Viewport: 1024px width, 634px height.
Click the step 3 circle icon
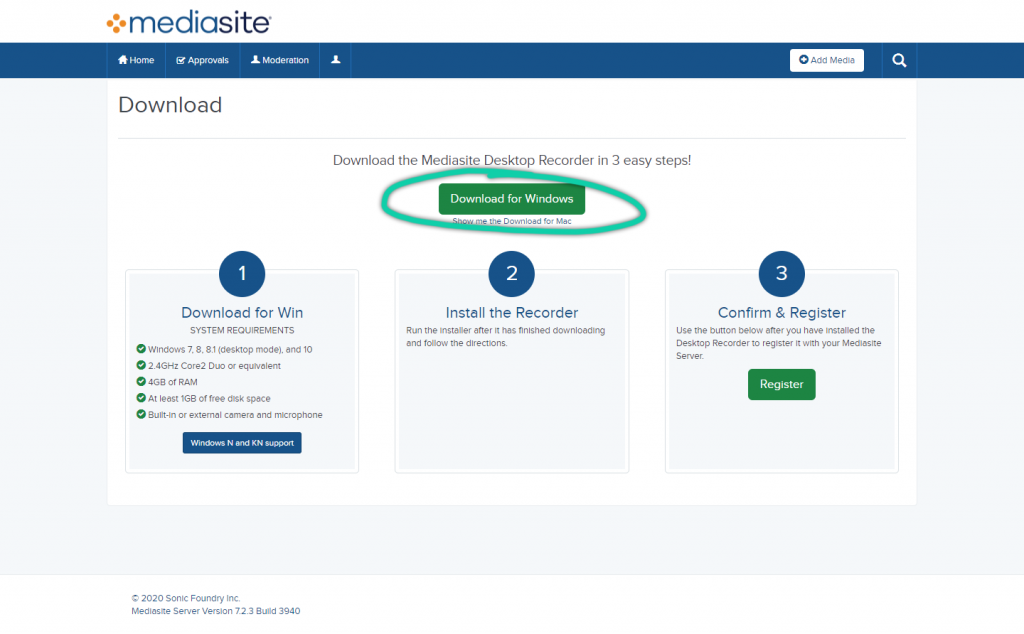(x=781, y=273)
